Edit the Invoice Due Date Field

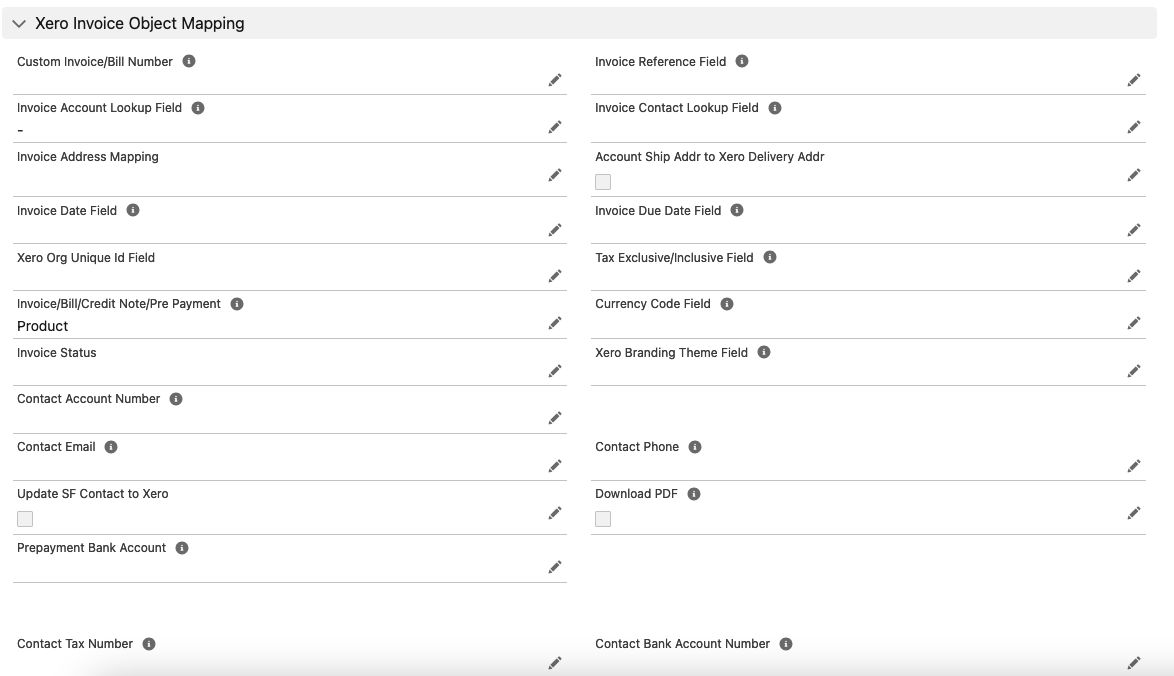1133,230
